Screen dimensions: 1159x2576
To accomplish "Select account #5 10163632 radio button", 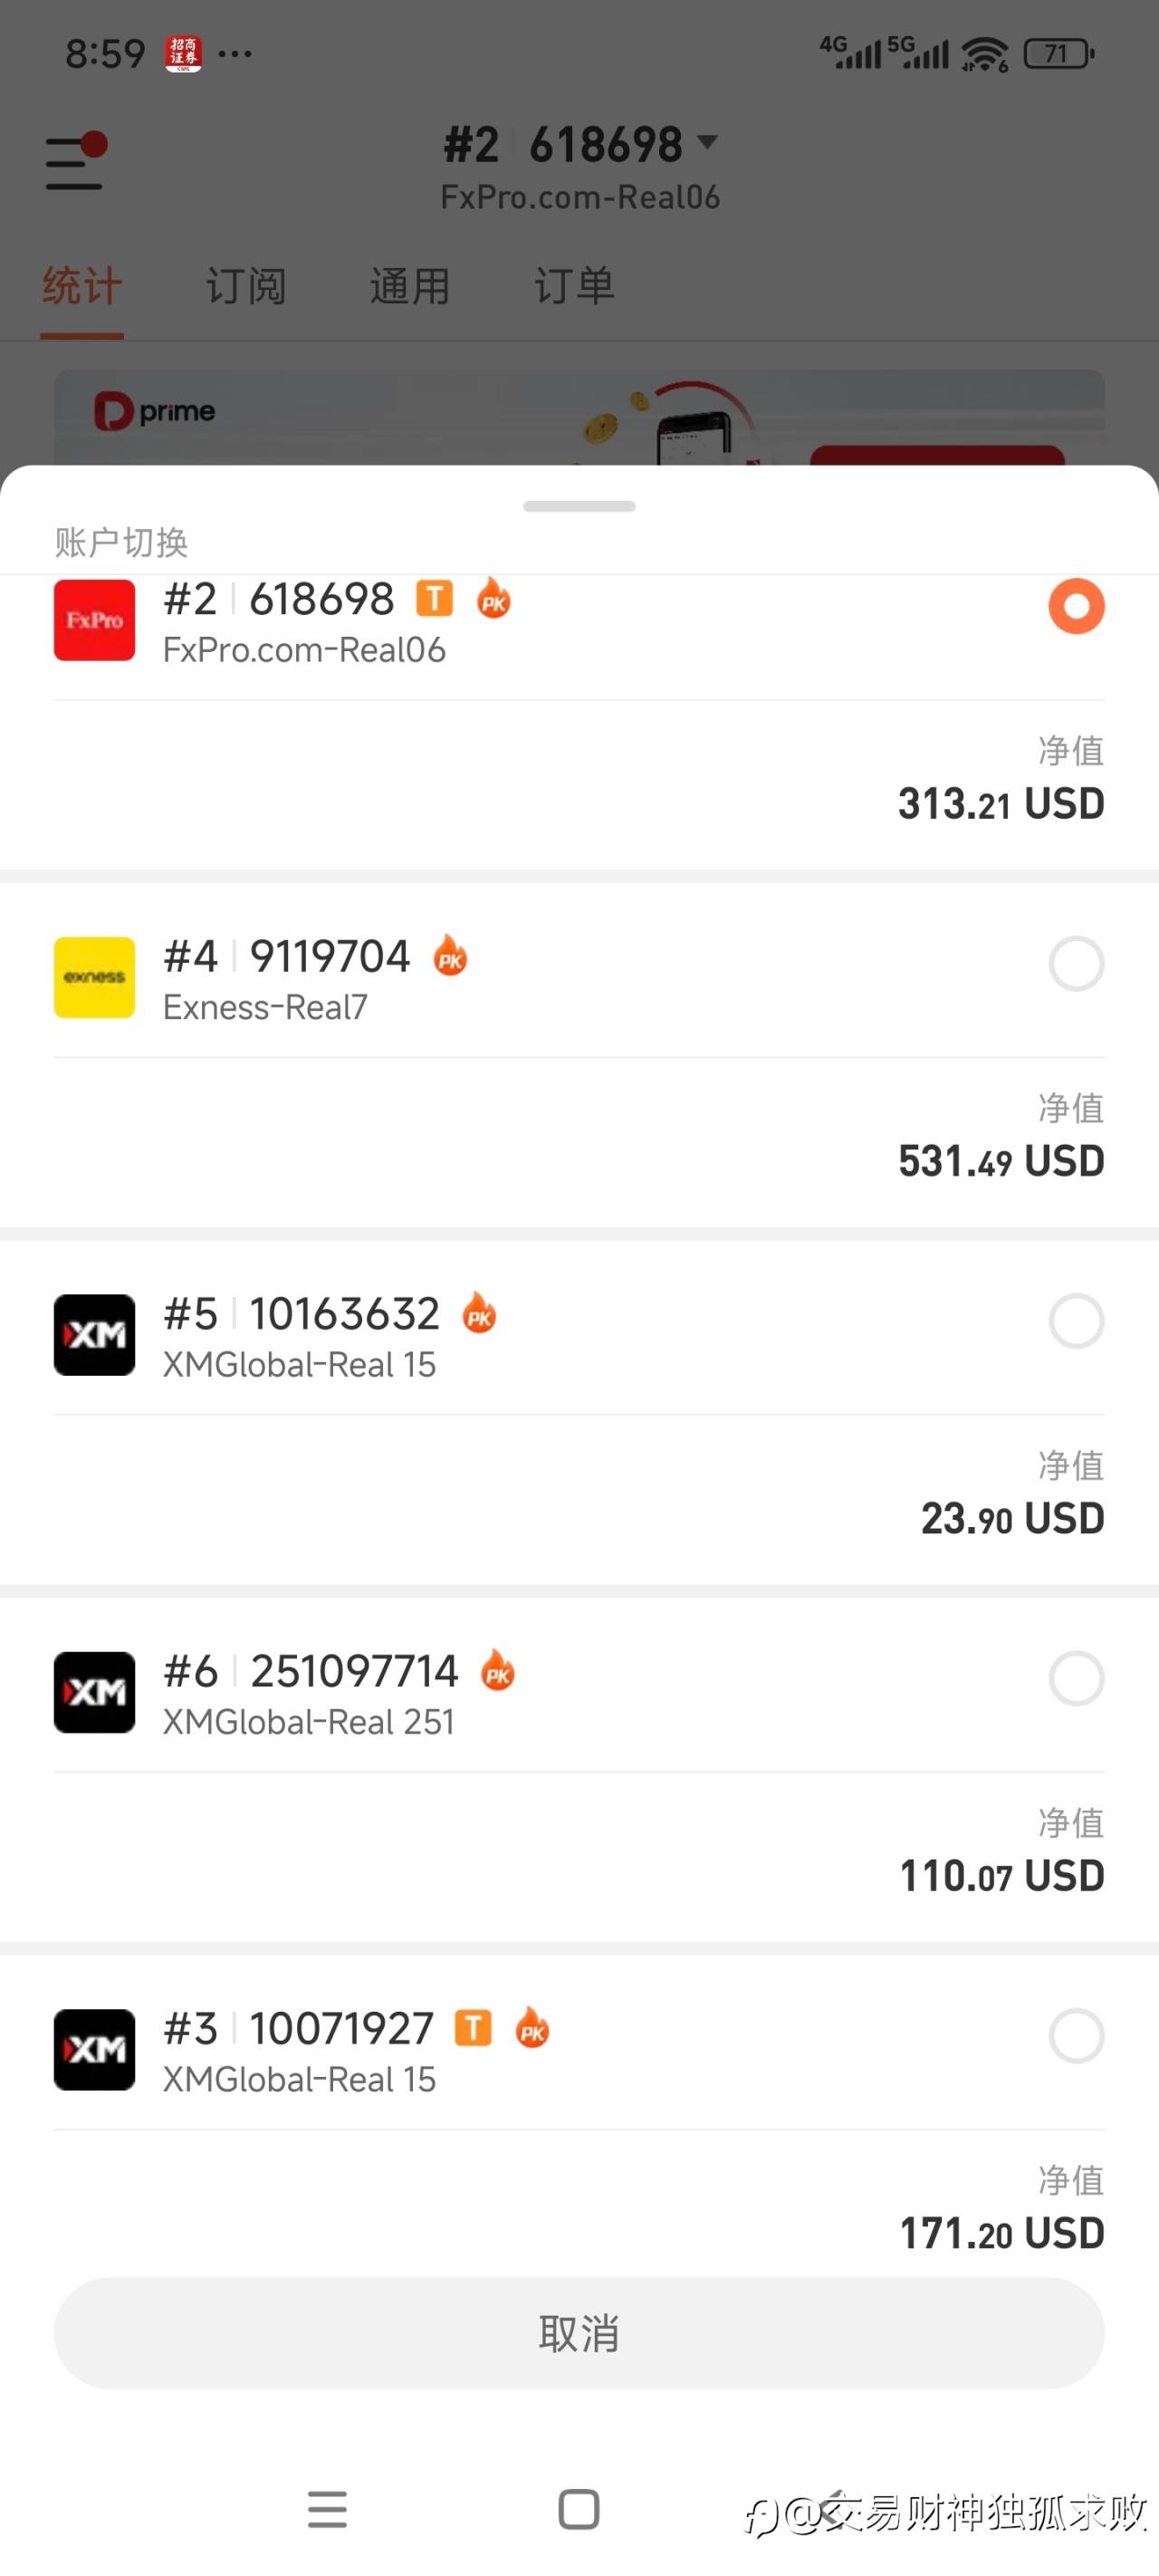I will point(1076,1321).
